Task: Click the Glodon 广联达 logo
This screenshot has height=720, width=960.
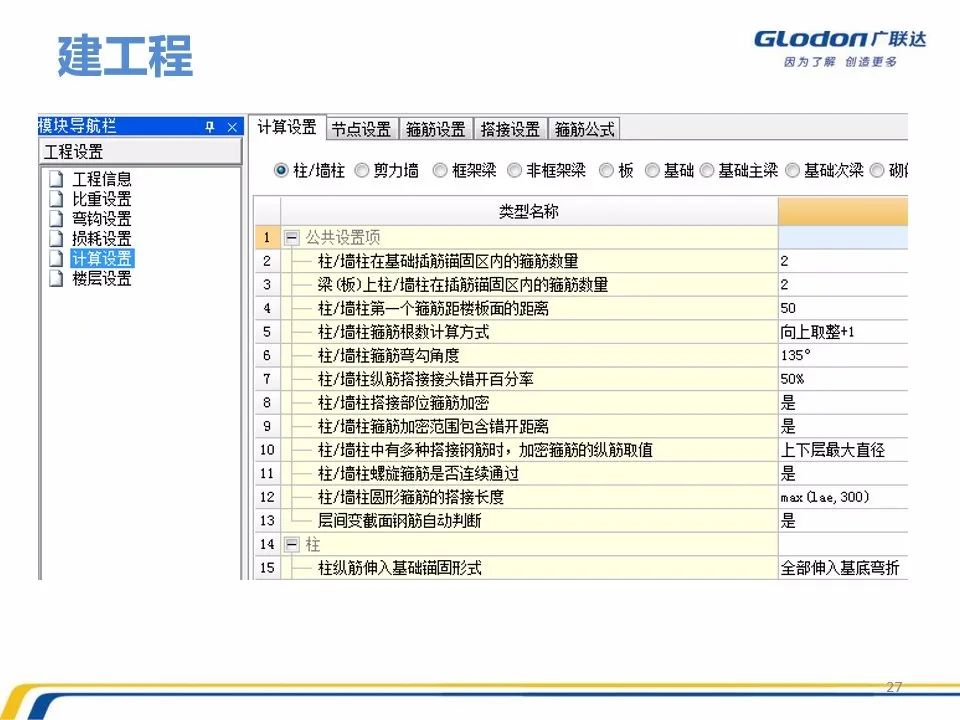Action: (x=838, y=38)
